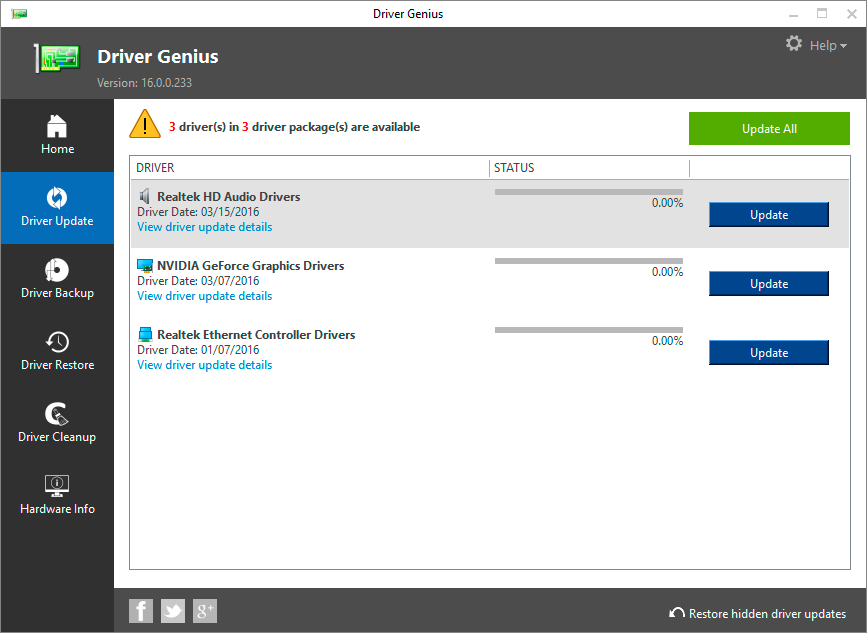Click the Driver Date 03/07/2016 text

click(198, 281)
